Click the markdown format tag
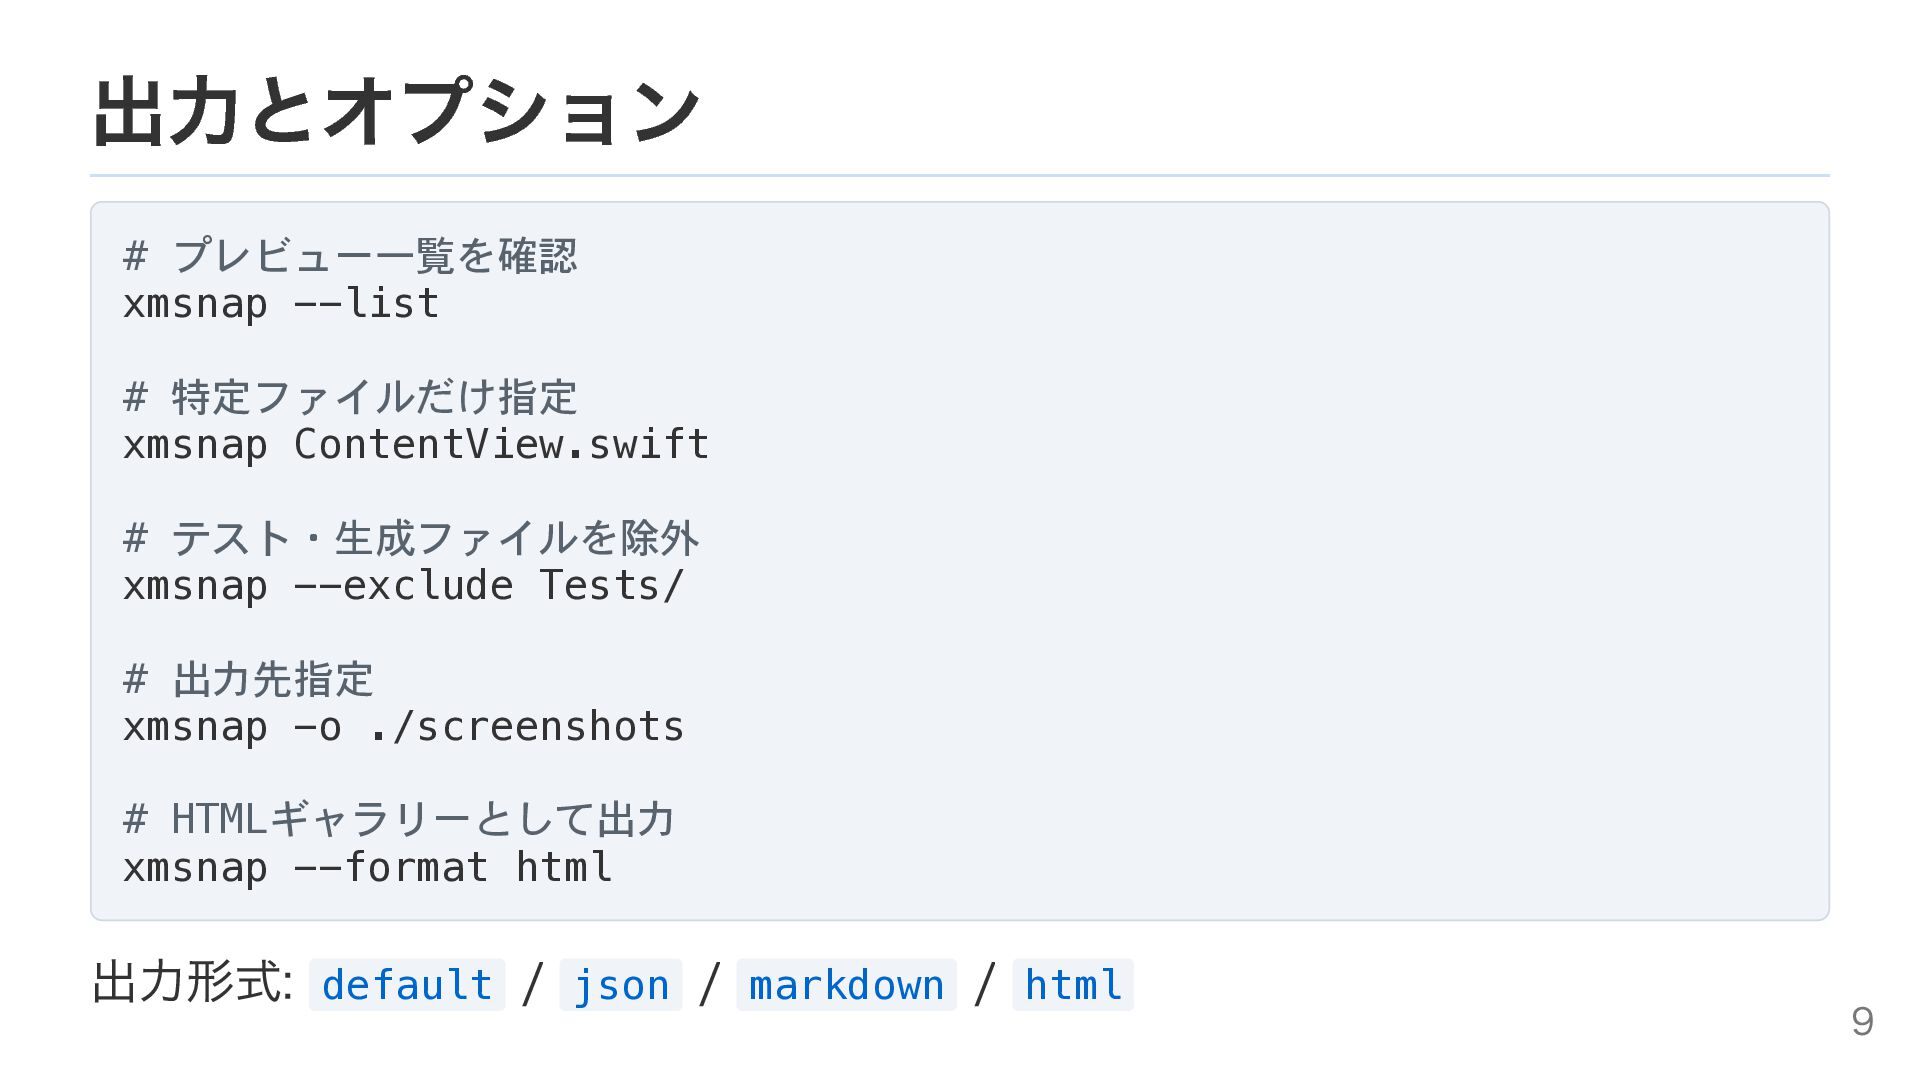1920x1080 pixels. [x=846, y=985]
